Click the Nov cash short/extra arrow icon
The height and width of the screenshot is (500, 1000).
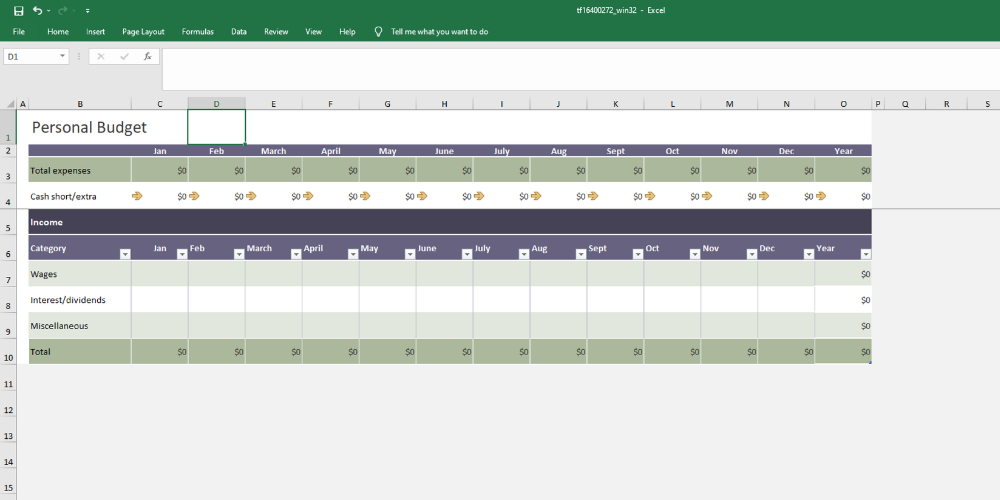[x=707, y=196]
